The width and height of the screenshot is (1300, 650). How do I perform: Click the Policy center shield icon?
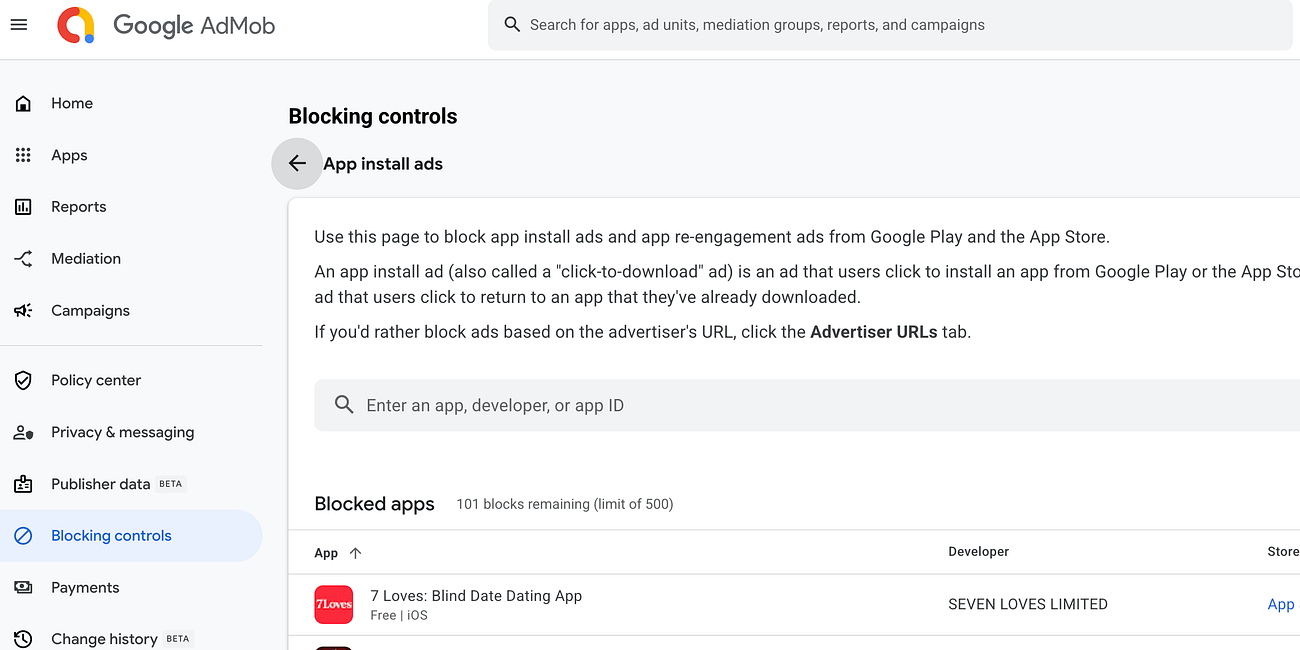23,380
